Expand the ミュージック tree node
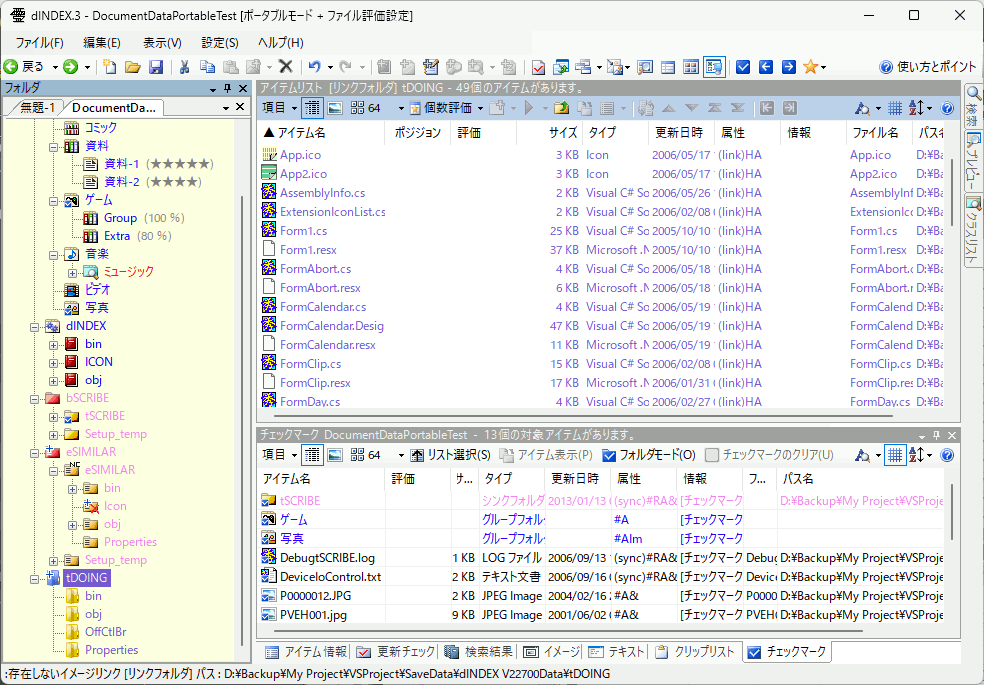Viewport: 984px width, 685px height. tap(72, 273)
